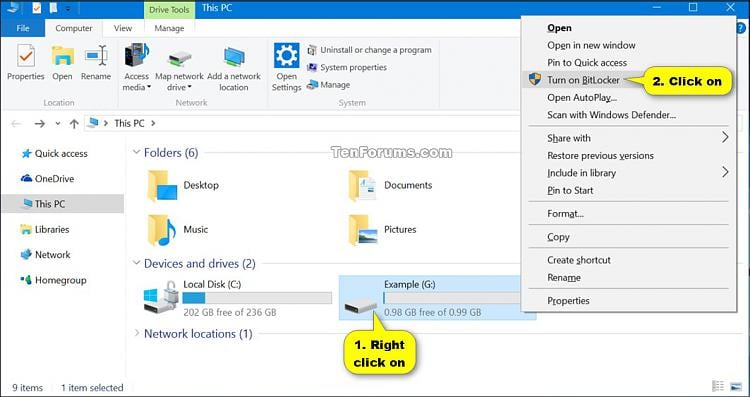Click Local Disk (C:) usage bar
Screen dimensions: 750x397
click(x=257, y=298)
